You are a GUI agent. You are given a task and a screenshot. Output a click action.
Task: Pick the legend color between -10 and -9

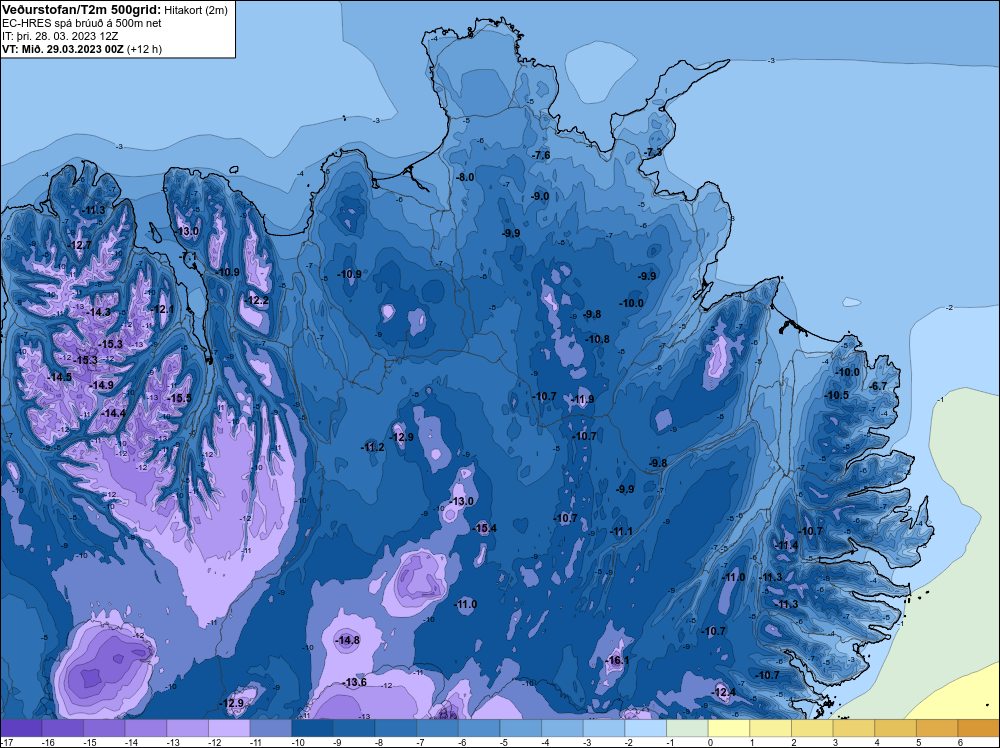point(312,728)
